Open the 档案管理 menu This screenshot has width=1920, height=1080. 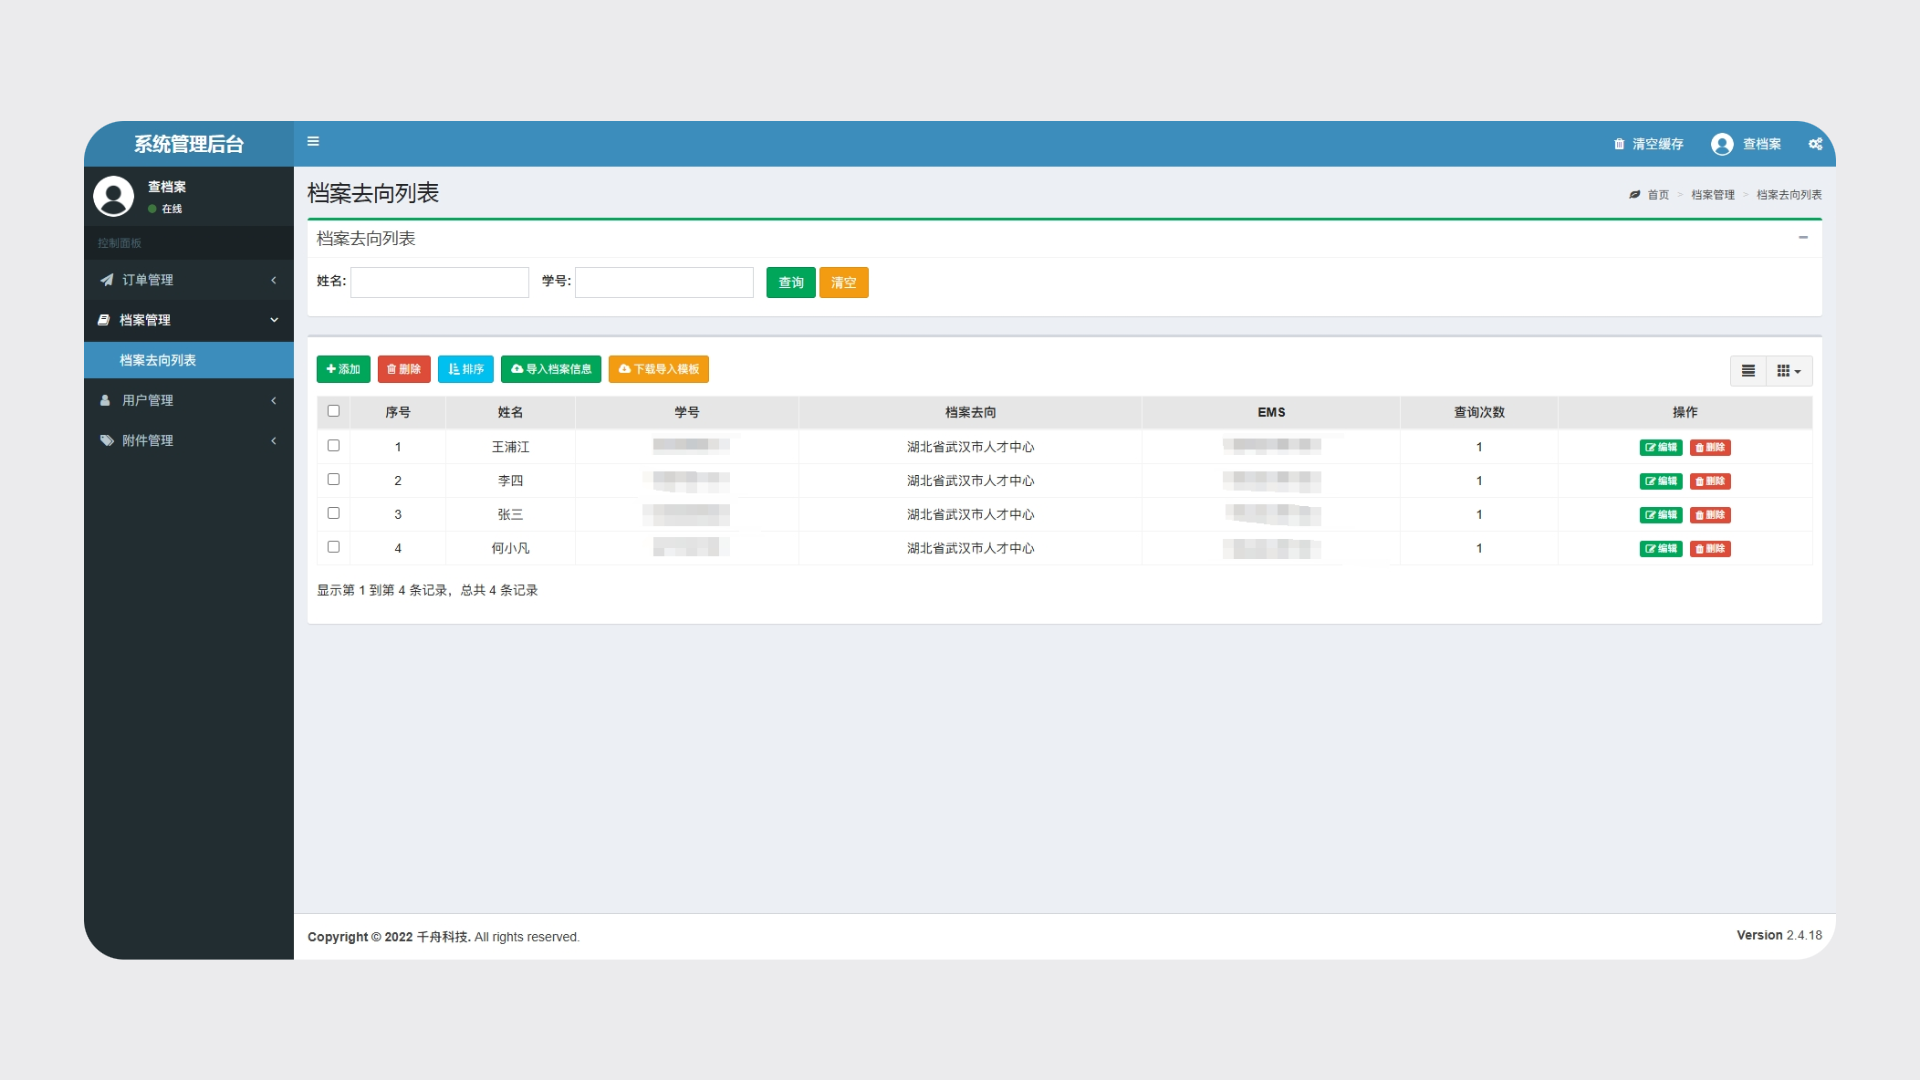tap(189, 320)
